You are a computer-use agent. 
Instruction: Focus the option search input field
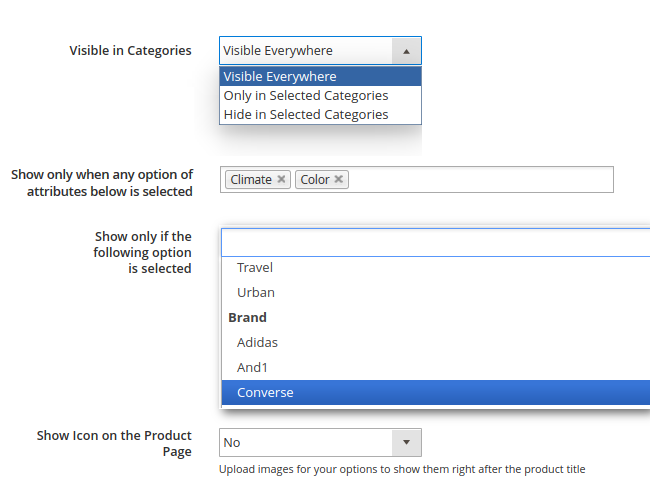[435, 243]
